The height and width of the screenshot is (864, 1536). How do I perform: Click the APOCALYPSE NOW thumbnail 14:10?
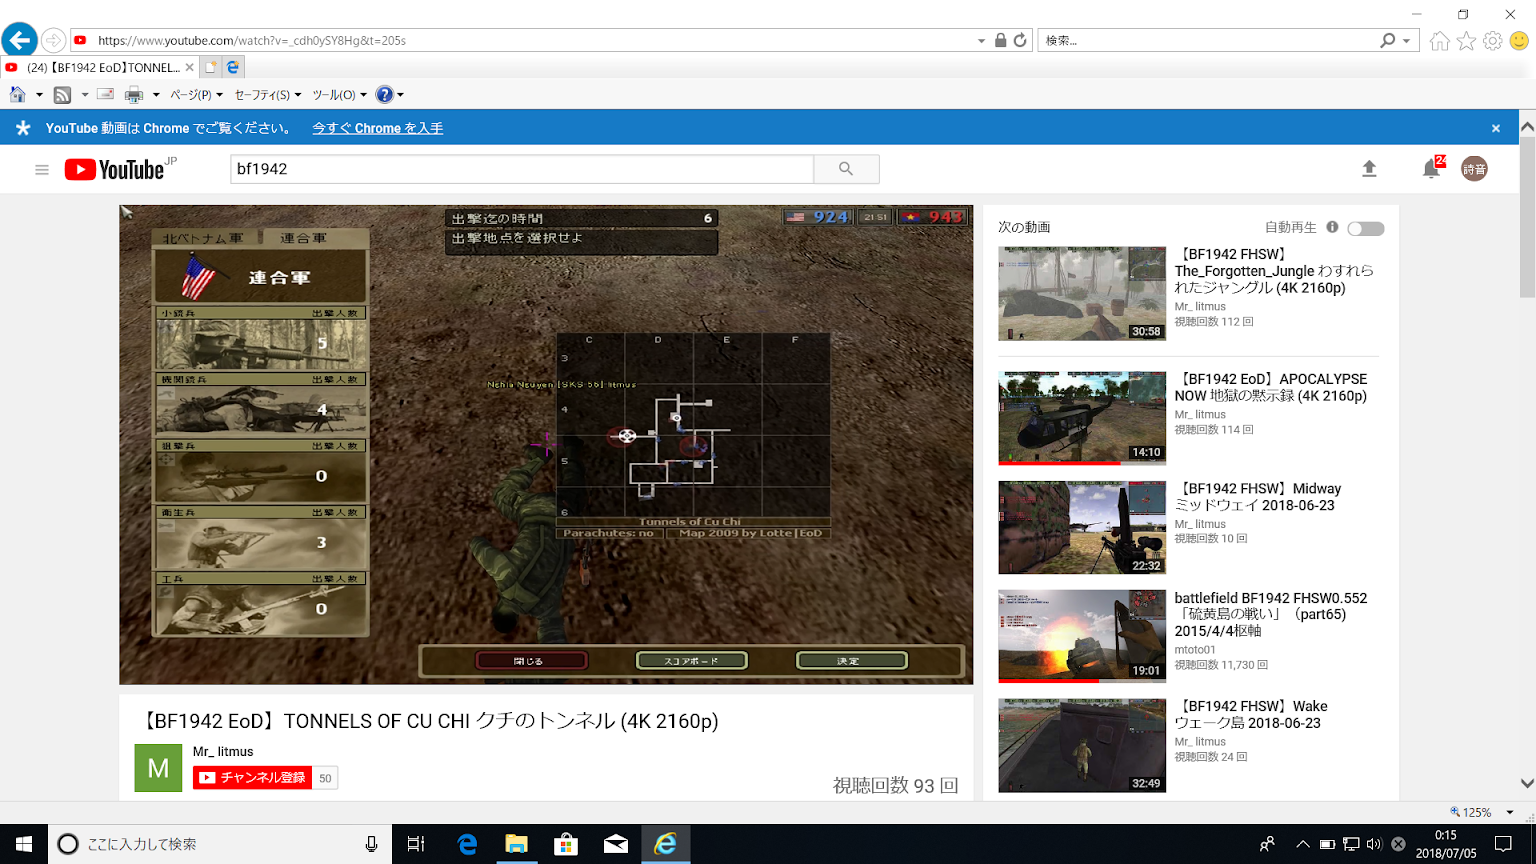pyautogui.click(x=1082, y=418)
